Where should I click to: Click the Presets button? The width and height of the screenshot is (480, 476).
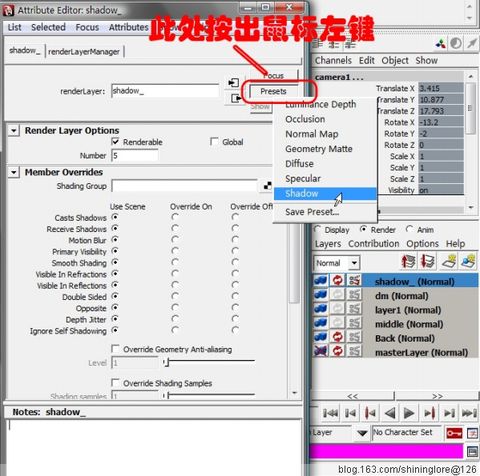(273, 91)
